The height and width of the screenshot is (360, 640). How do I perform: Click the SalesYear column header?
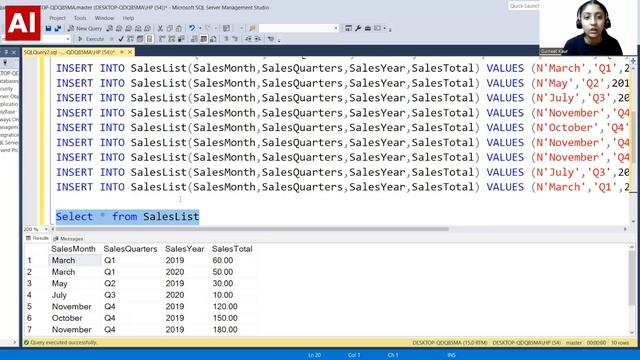184,249
